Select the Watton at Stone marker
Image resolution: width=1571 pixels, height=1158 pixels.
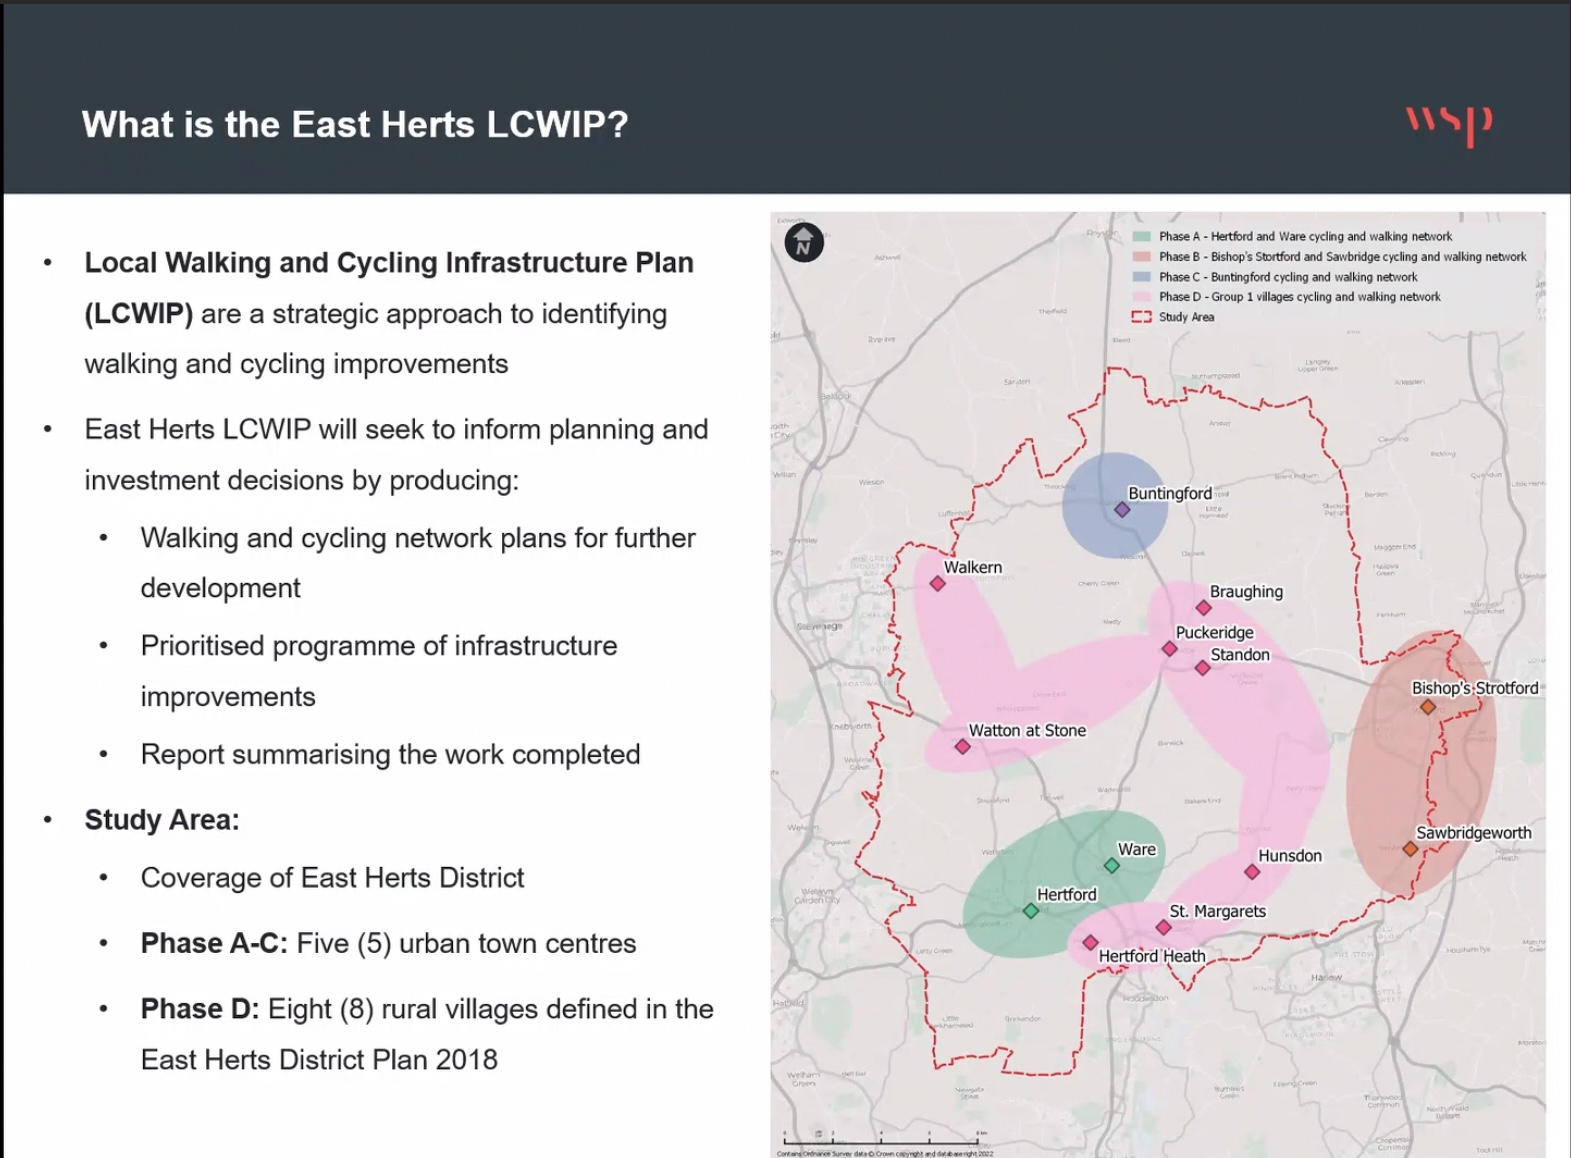coord(962,747)
